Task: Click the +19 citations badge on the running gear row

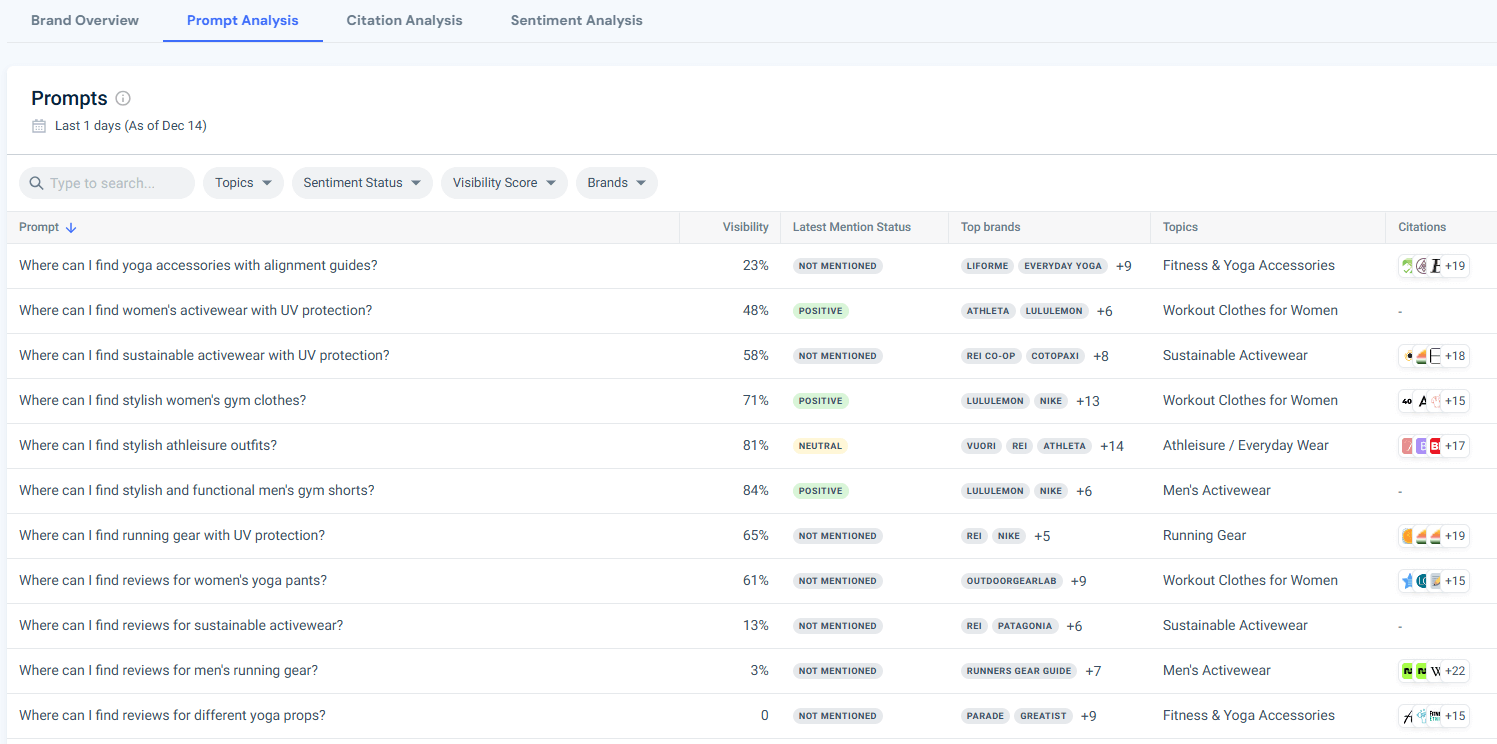Action: tap(1456, 535)
